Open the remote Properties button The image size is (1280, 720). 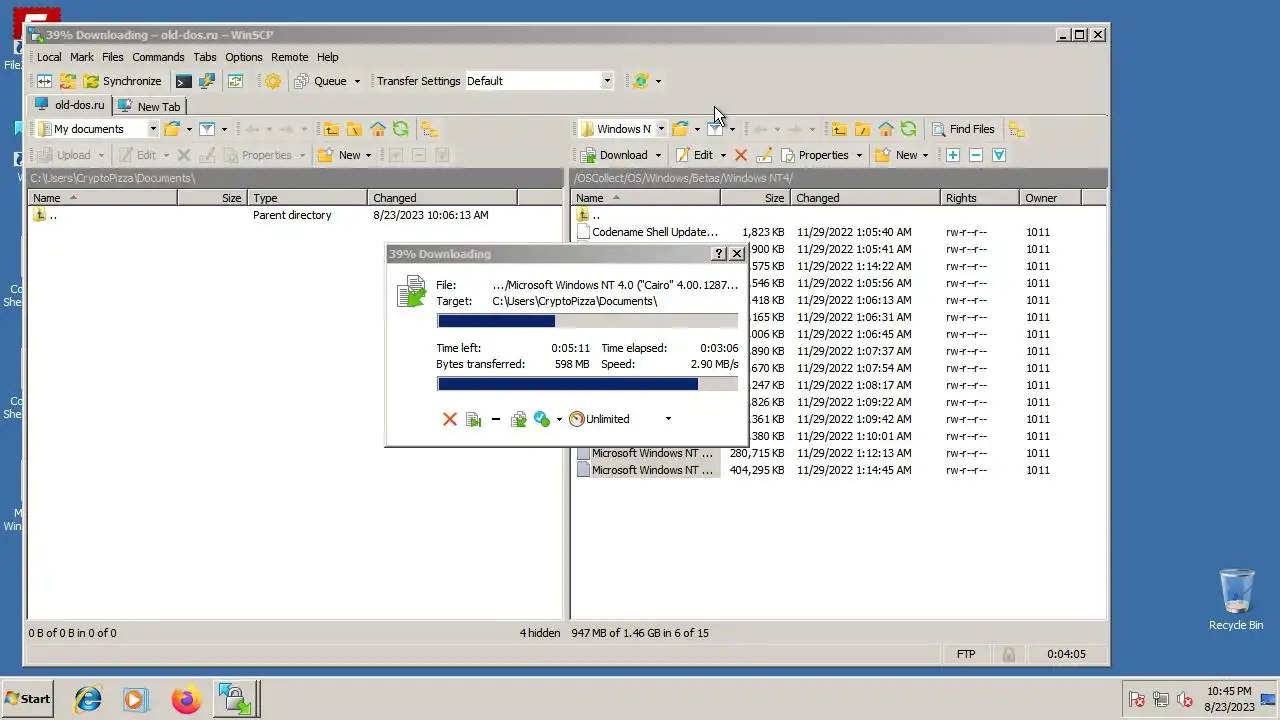[815, 155]
